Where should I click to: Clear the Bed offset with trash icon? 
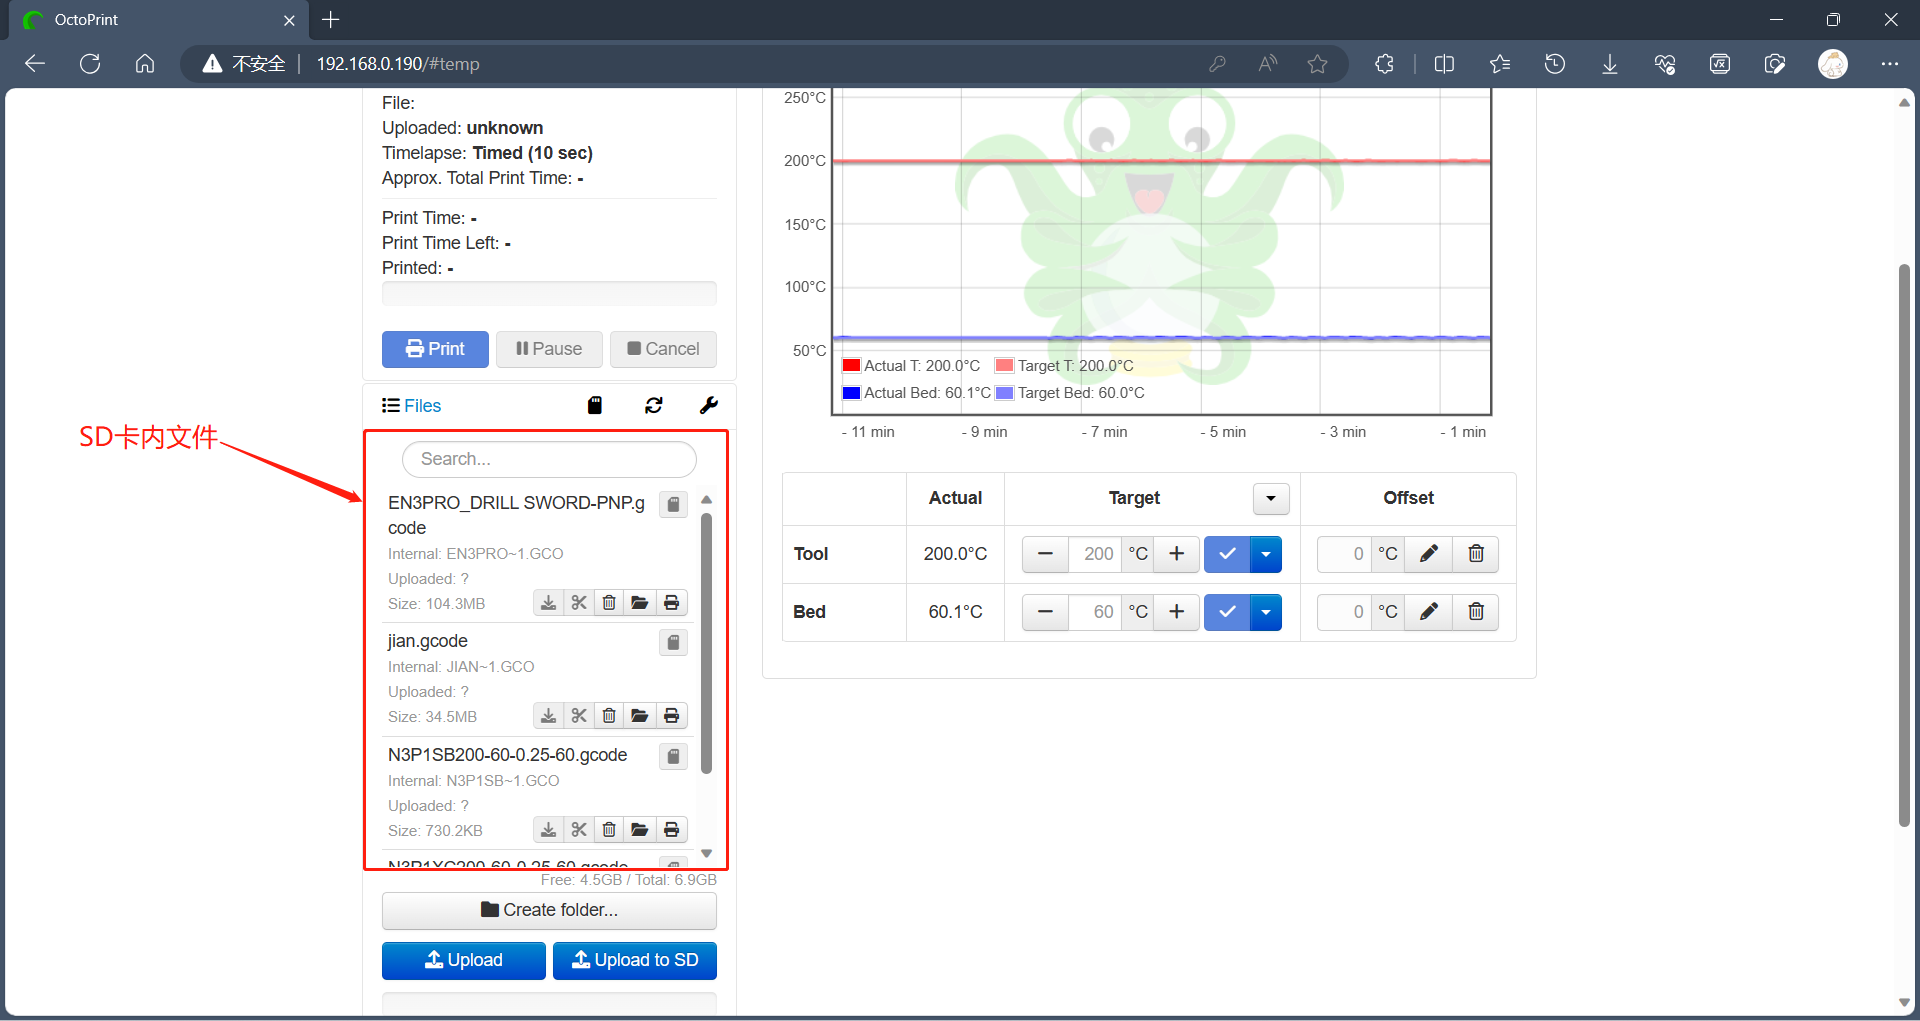(x=1476, y=612)
